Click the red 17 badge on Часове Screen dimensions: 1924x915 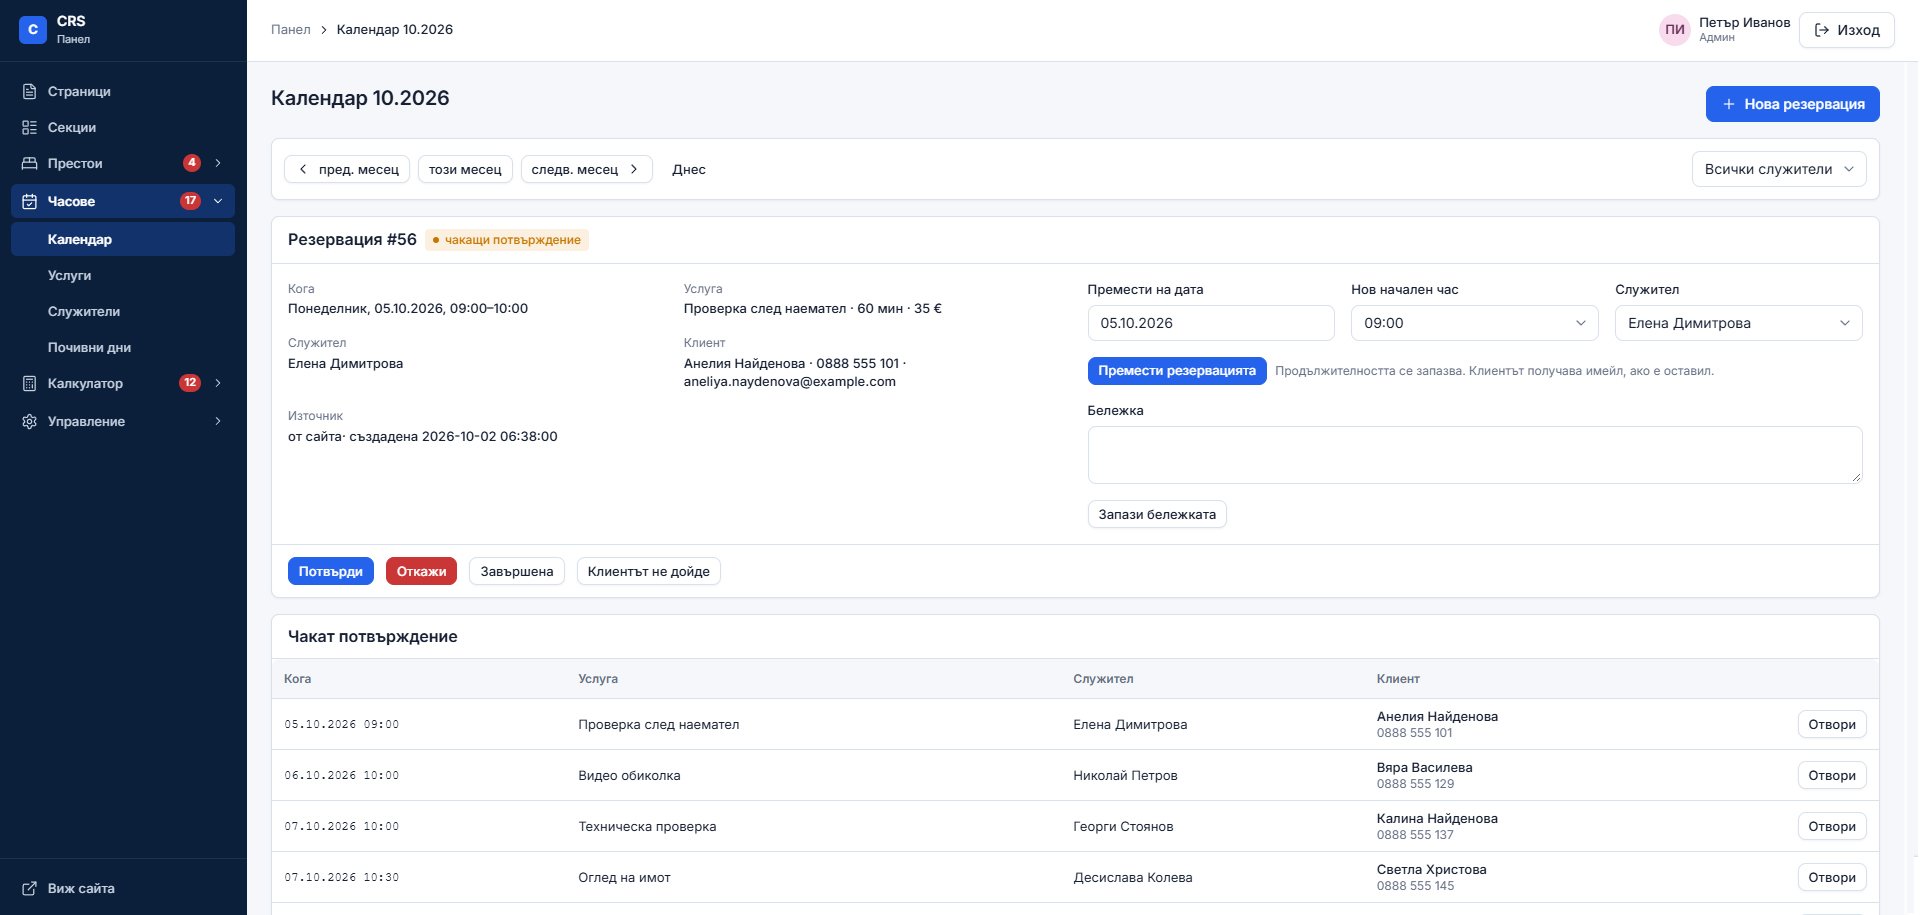(x=190, y=201)
